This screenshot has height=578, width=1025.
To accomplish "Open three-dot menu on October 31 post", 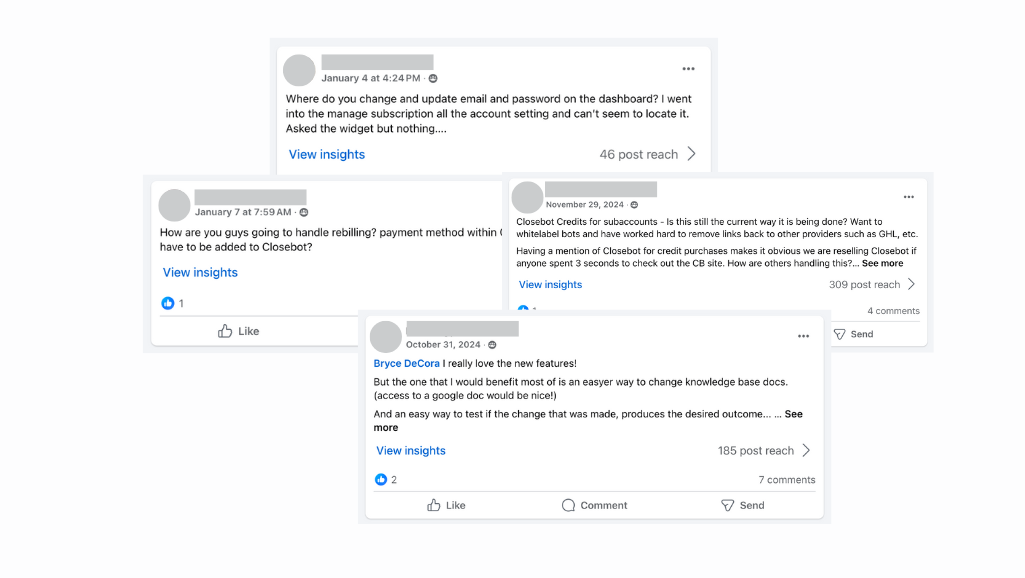I will pyautogui.click(x=803, y=336).
